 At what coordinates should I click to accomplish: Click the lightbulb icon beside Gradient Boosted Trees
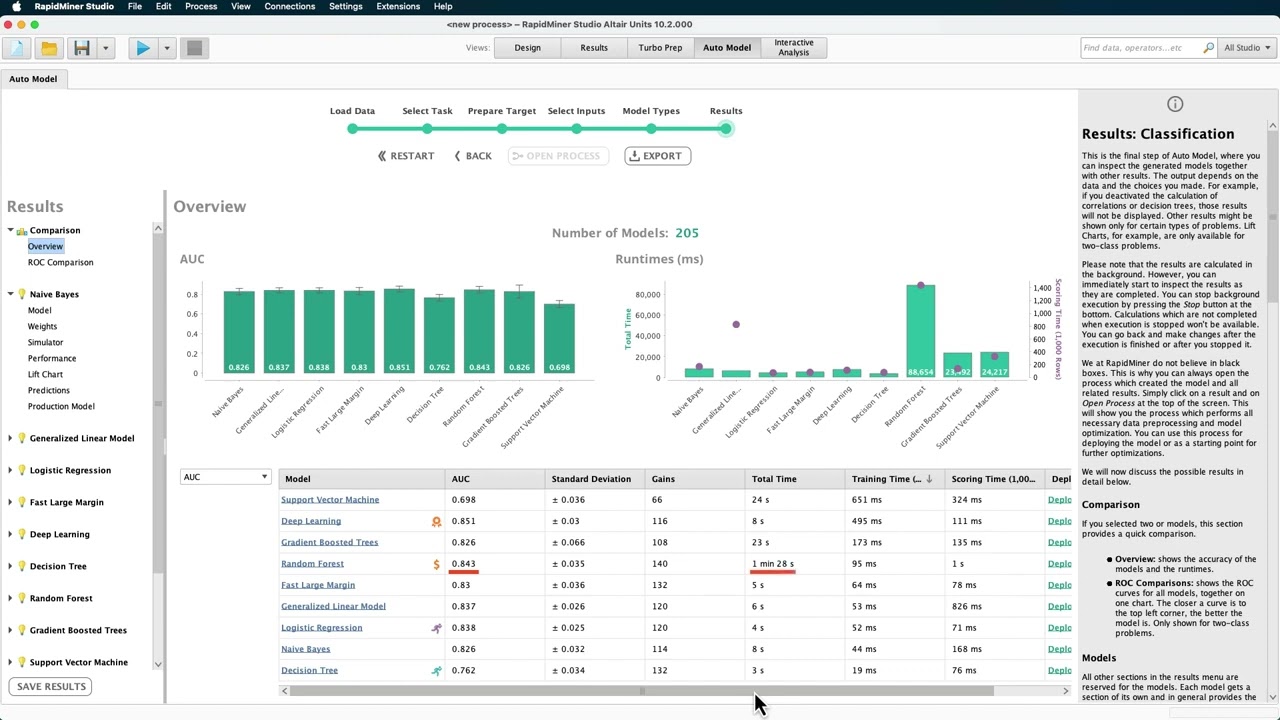22,631
